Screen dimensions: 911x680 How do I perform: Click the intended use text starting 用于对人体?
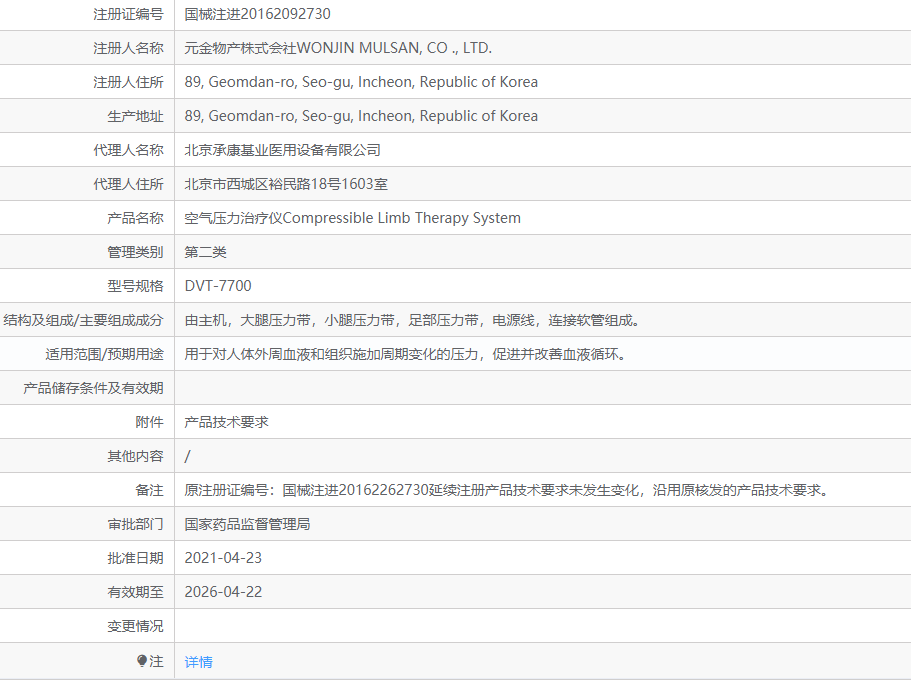(x=405, y=354)
